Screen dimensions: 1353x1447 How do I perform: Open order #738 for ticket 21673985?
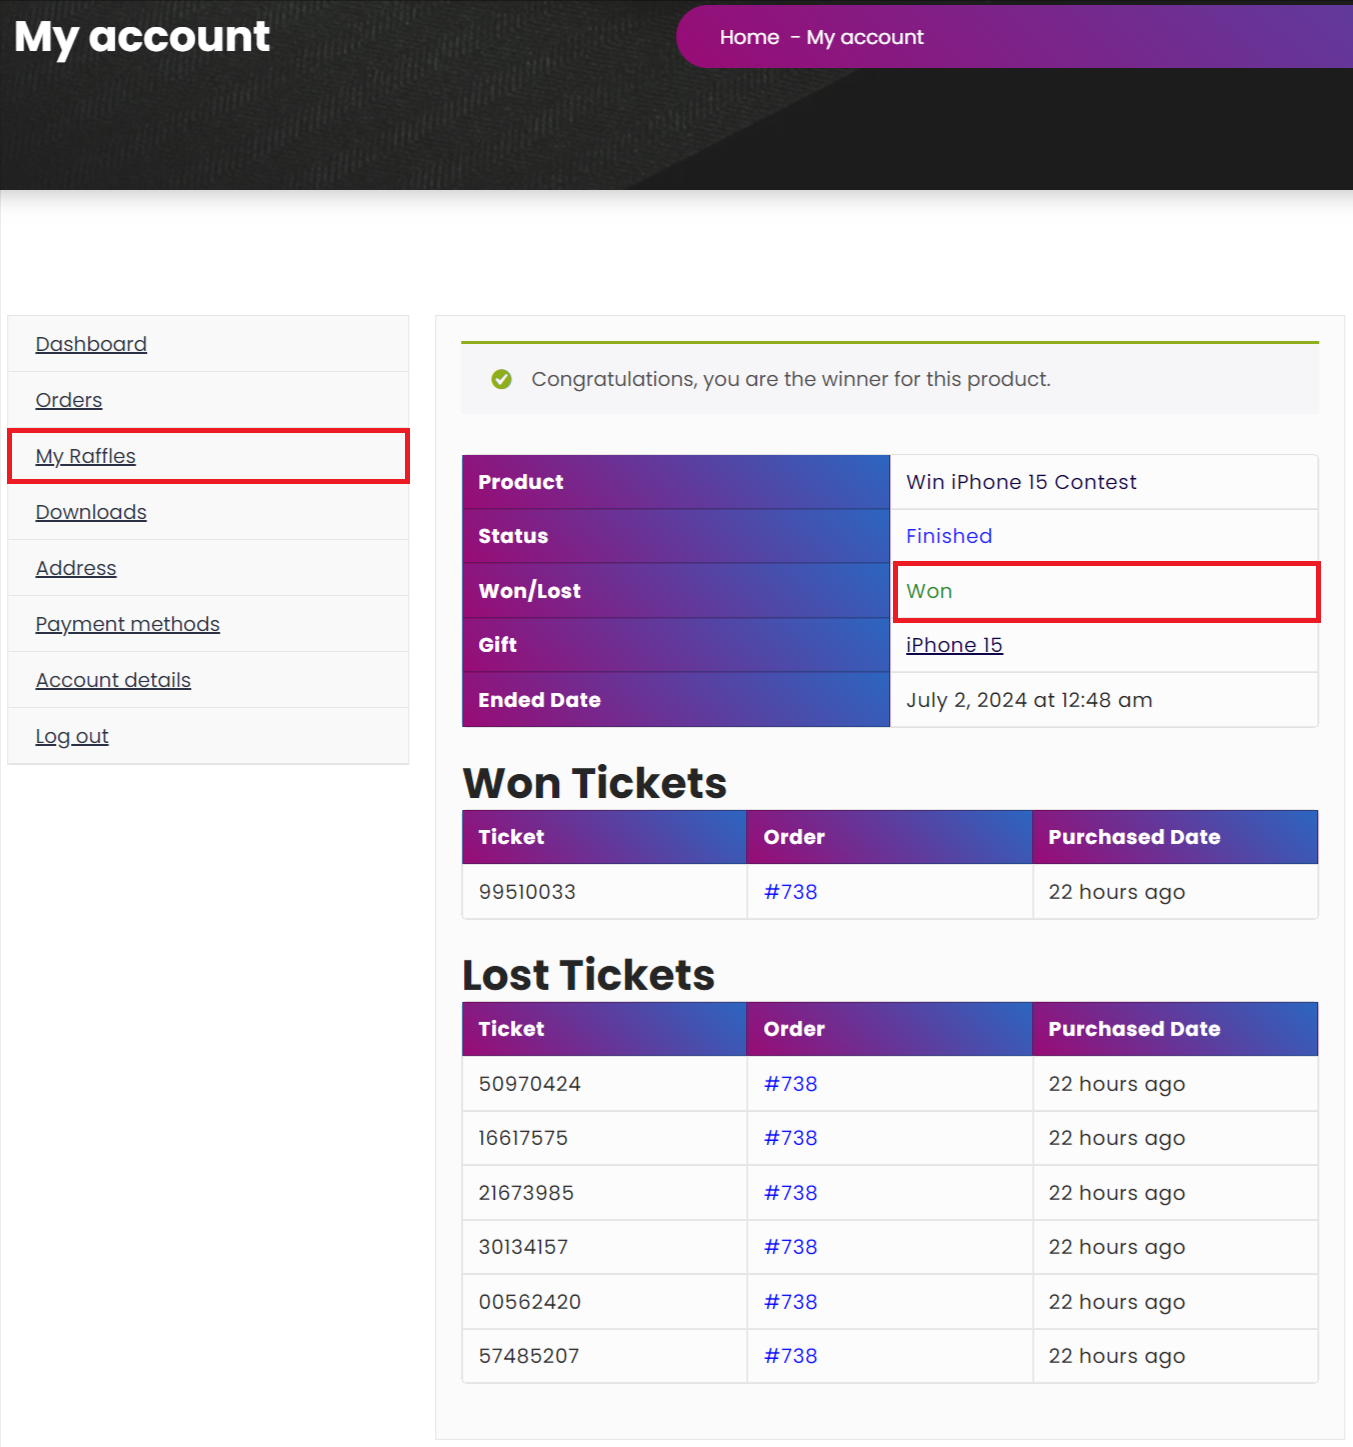(790, 1192)
